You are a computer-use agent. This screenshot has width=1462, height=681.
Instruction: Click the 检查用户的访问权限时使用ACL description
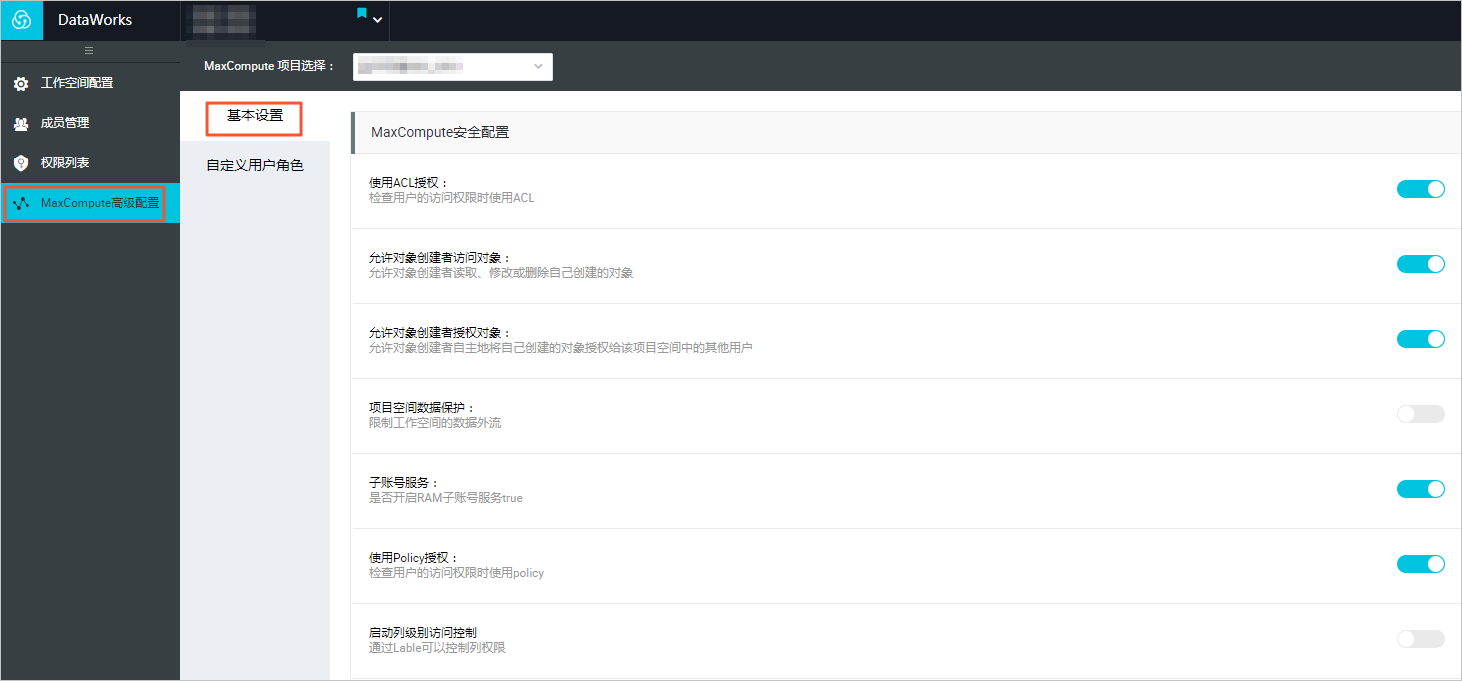(x=452, y=198)
